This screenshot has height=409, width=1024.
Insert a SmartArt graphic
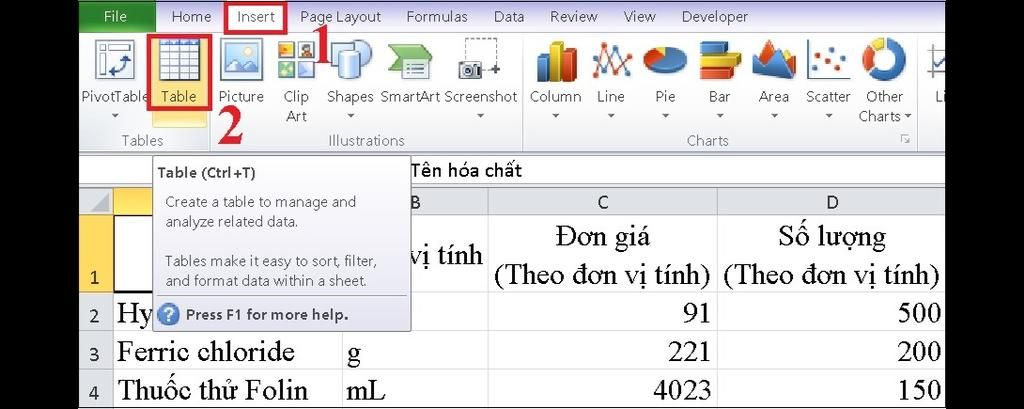(411, 72)
